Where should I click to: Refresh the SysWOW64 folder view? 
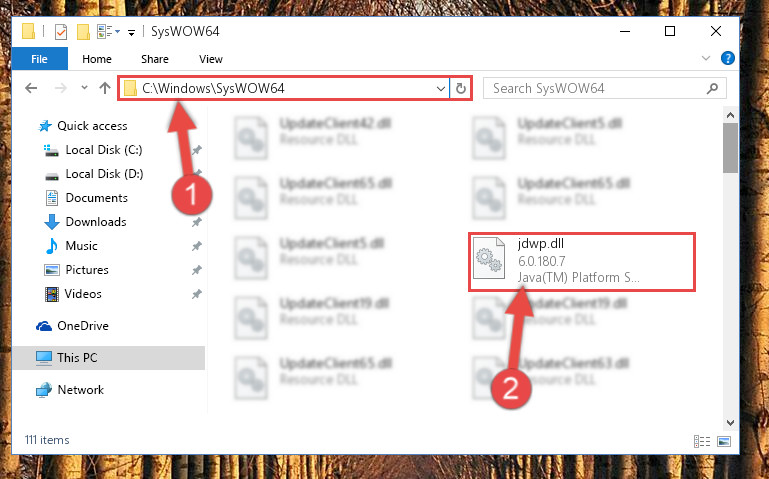click(461, 88)
